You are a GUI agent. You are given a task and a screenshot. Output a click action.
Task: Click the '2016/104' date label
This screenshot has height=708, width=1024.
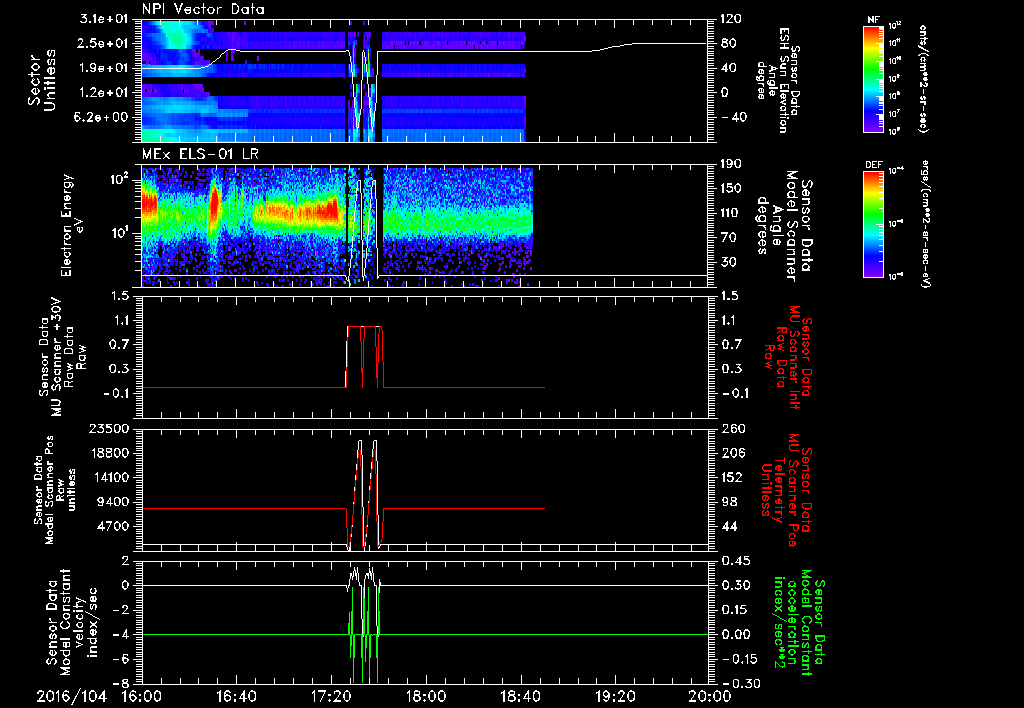coord(71,697)
